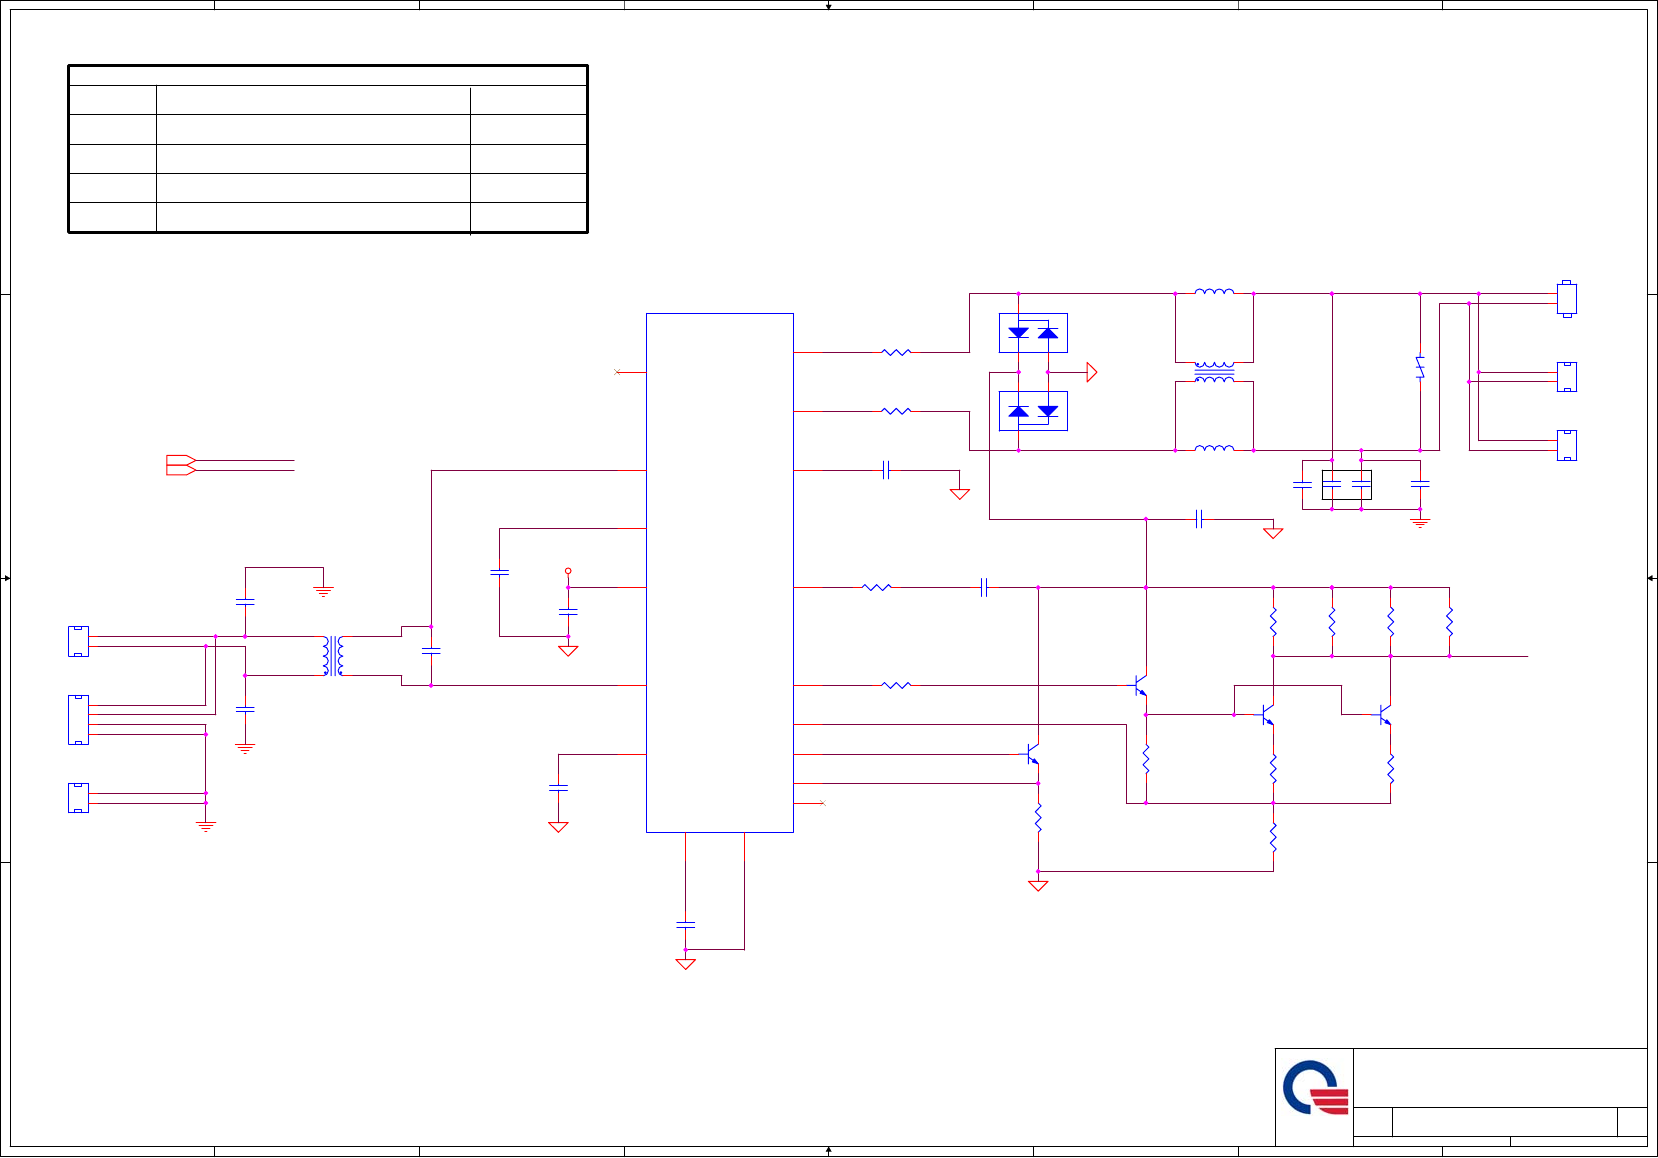Click the empty revision table at top left

pyautogui.click(x=328, y=149)
